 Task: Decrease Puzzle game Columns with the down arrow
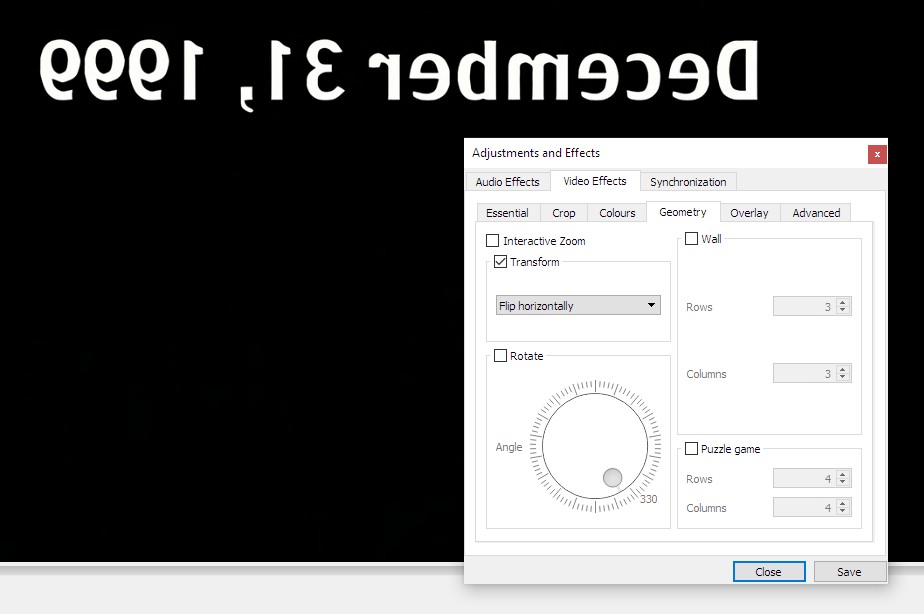tap(843, 511)
